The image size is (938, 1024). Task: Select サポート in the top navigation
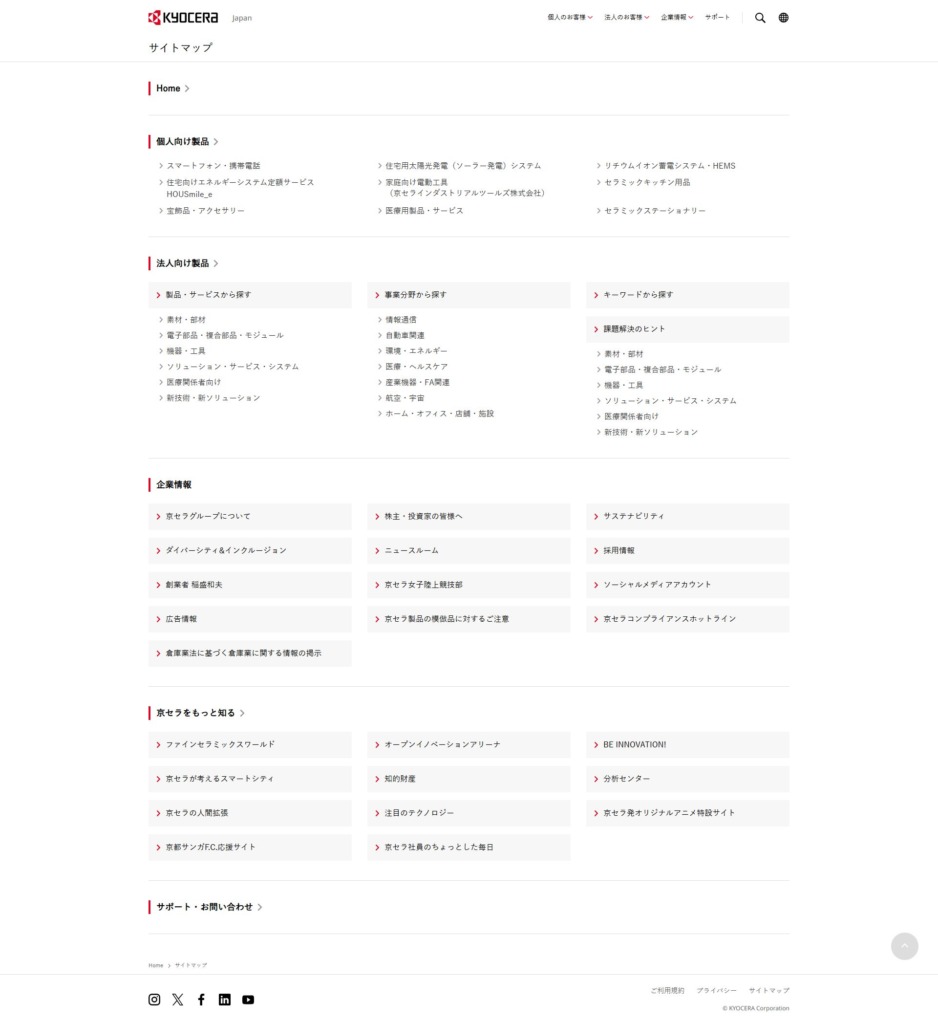click(717, 18)
